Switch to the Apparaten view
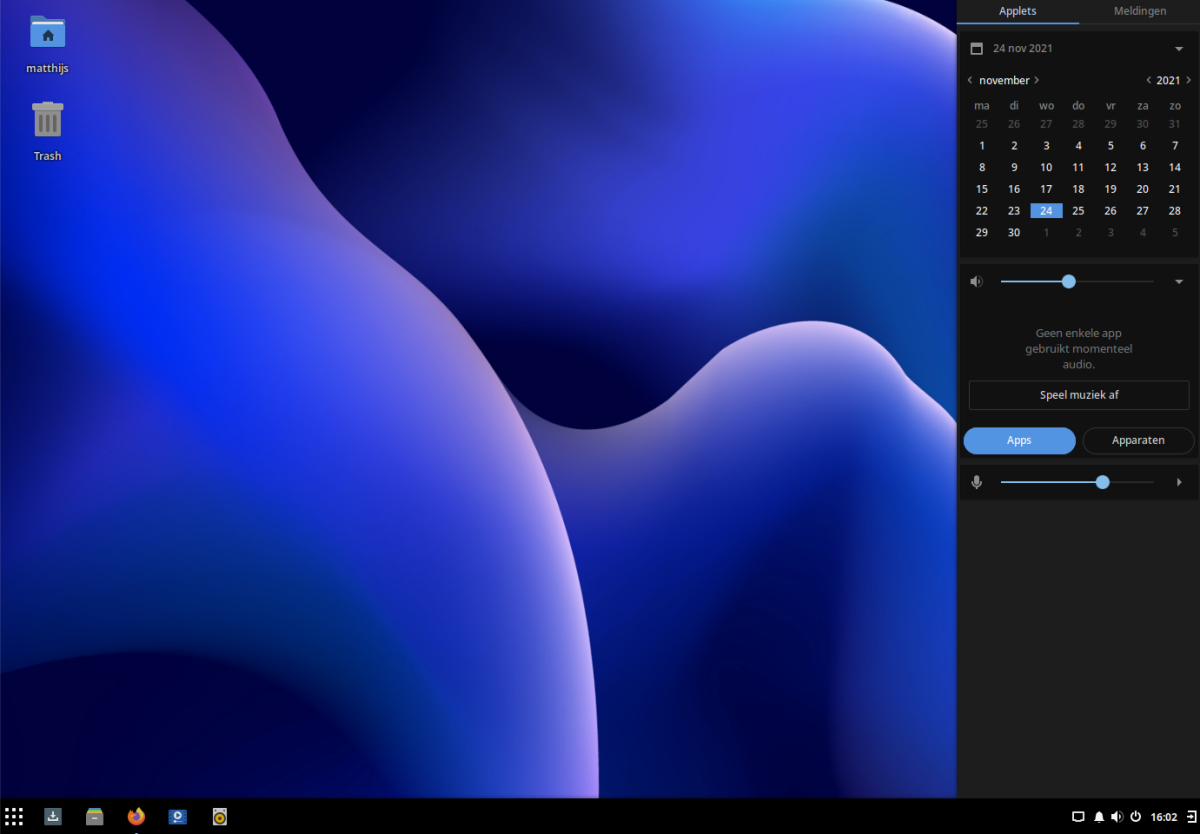The width and height of the screenshot is (1200, 834). pyautogui.click(x=1138, y=440)
